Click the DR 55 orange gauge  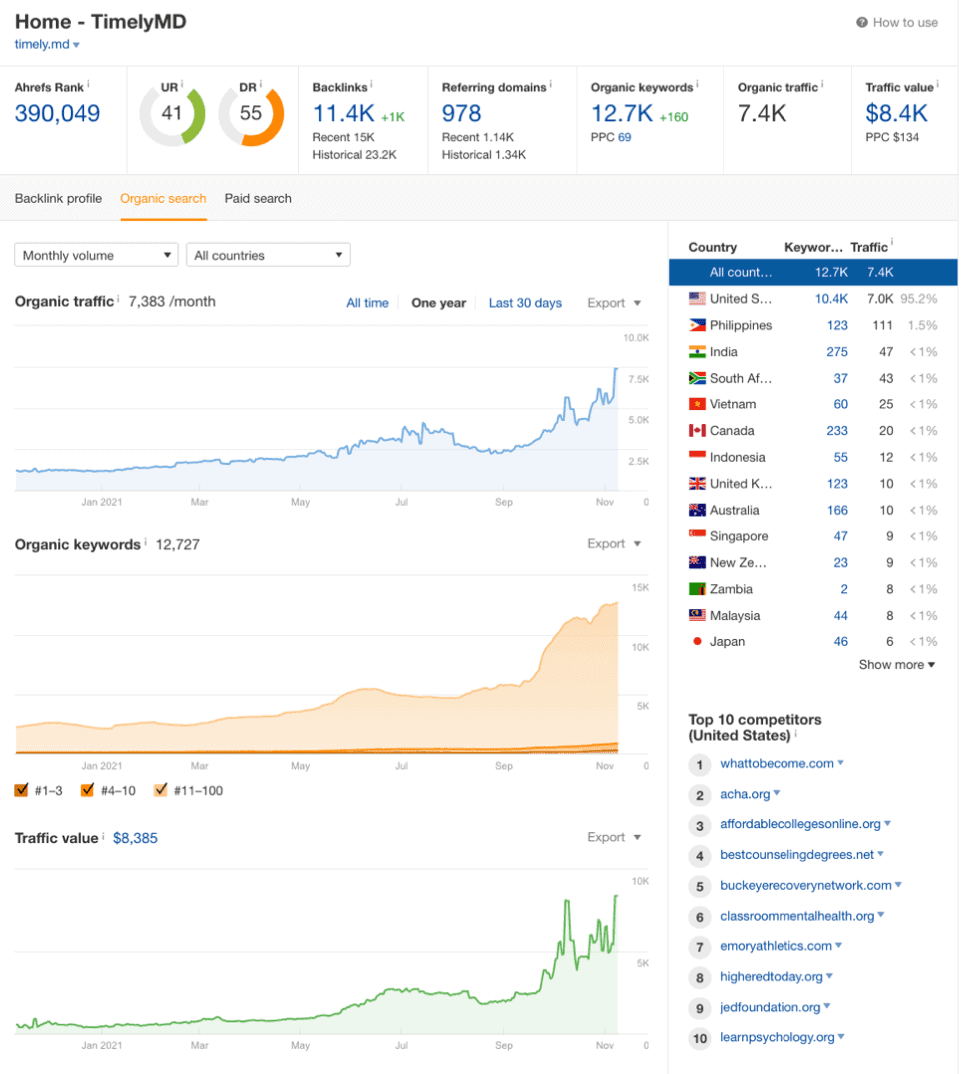[x=251, y=114]
